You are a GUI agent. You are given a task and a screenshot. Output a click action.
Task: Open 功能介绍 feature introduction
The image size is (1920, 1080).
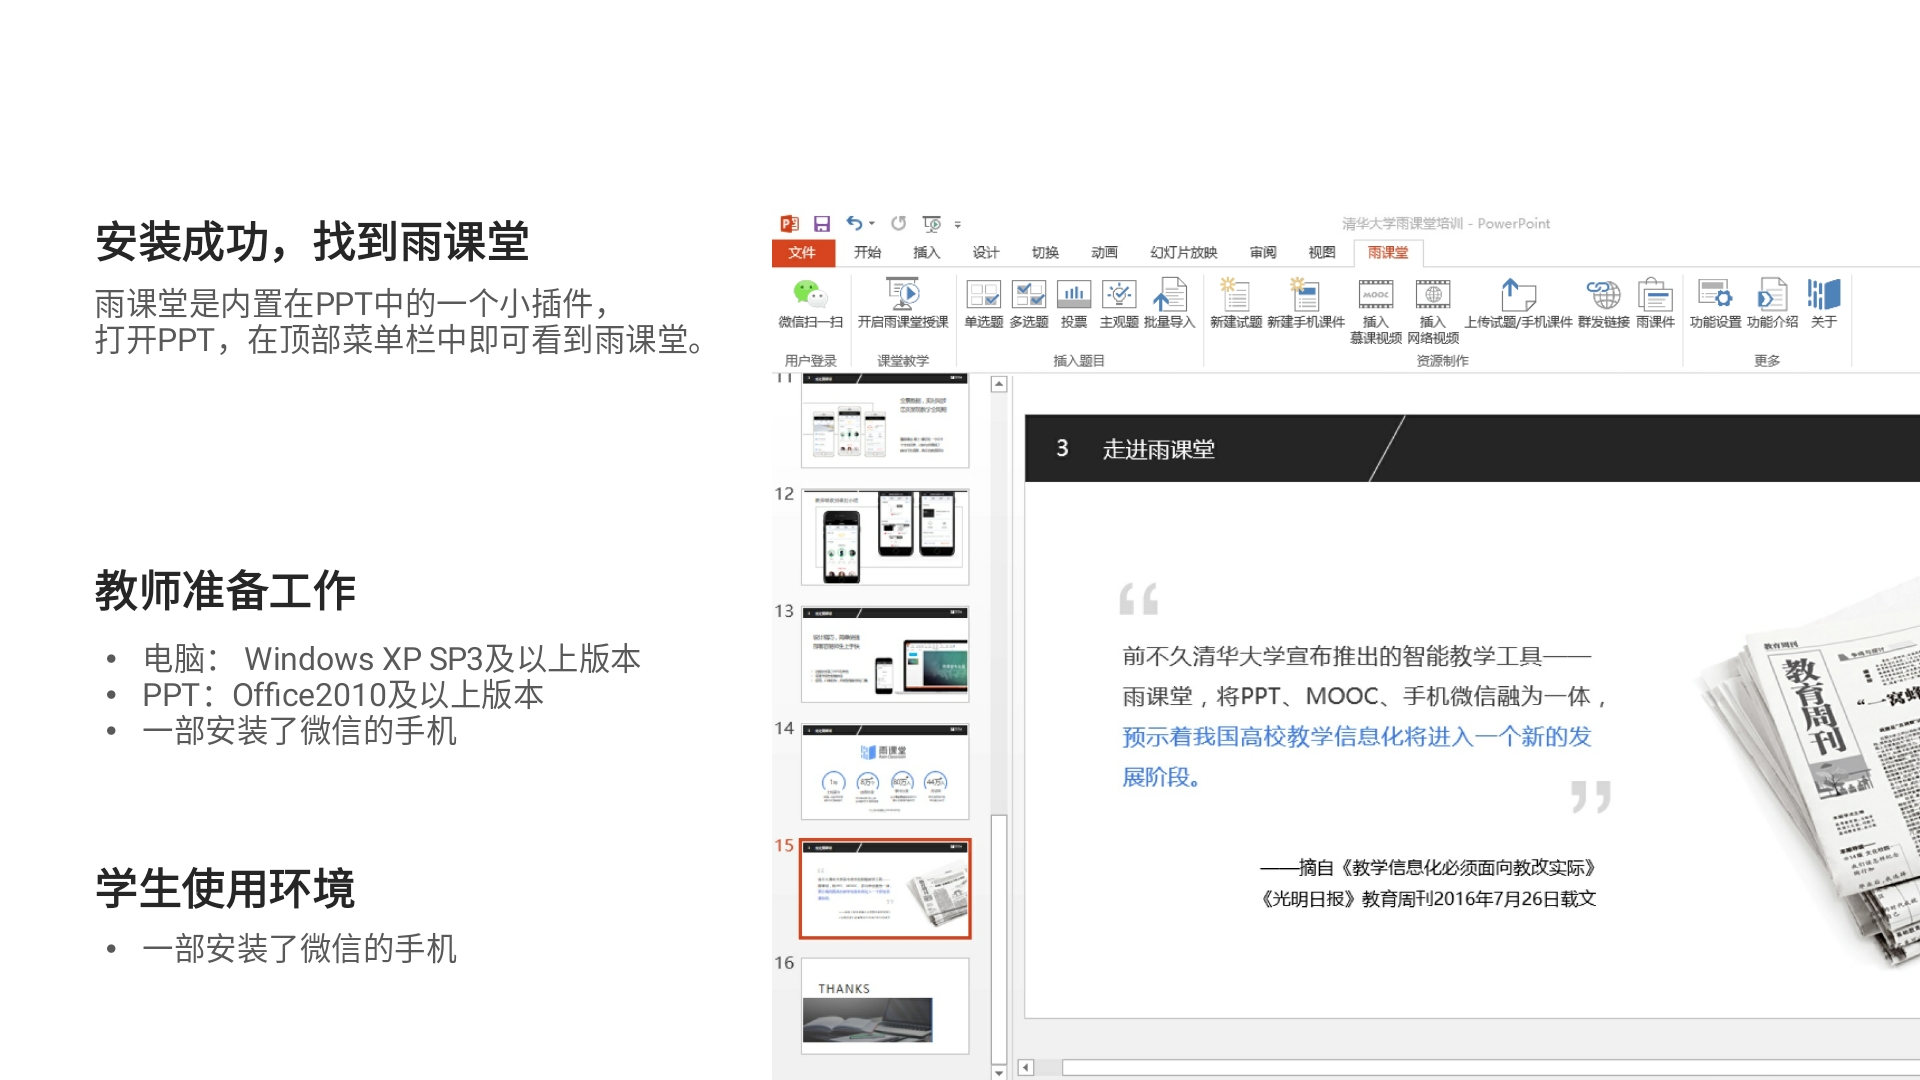[1772, 303]
